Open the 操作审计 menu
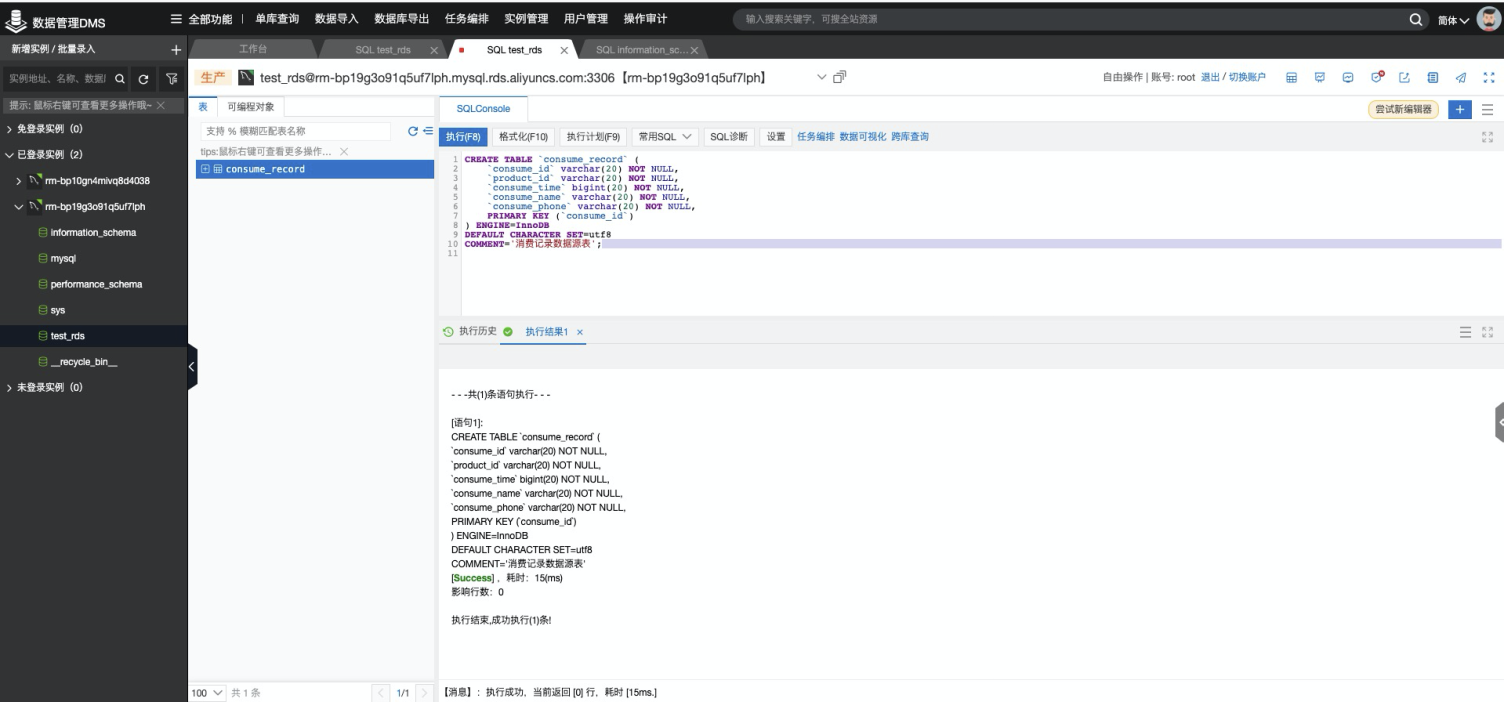1504x702 pixels. (645, 19)
